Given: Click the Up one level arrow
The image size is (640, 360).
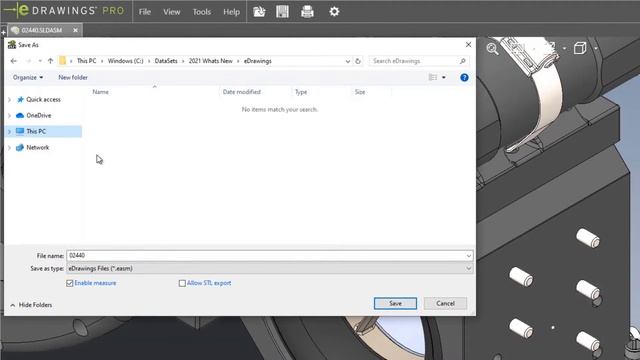Looking at the screenshot, I should tap(50, 61).
